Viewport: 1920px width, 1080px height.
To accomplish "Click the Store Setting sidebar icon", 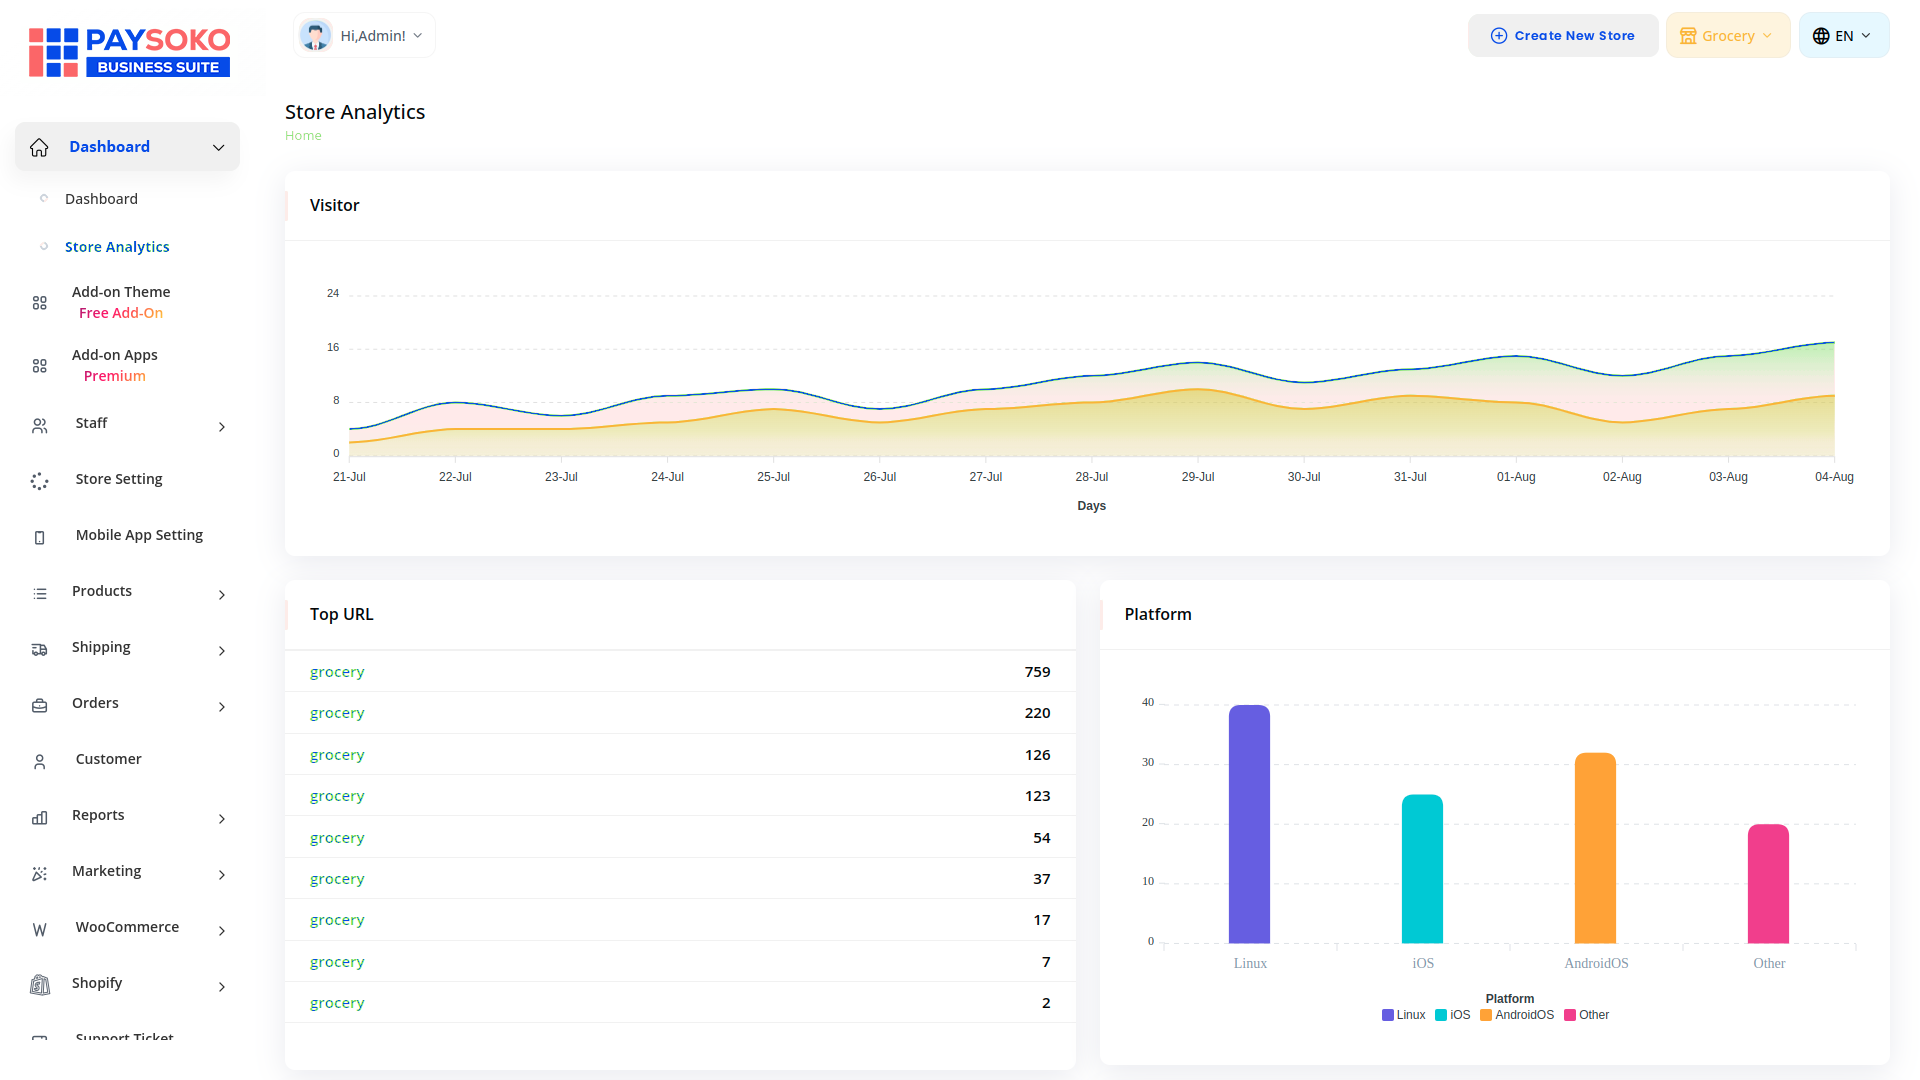I will coord(40,481).
